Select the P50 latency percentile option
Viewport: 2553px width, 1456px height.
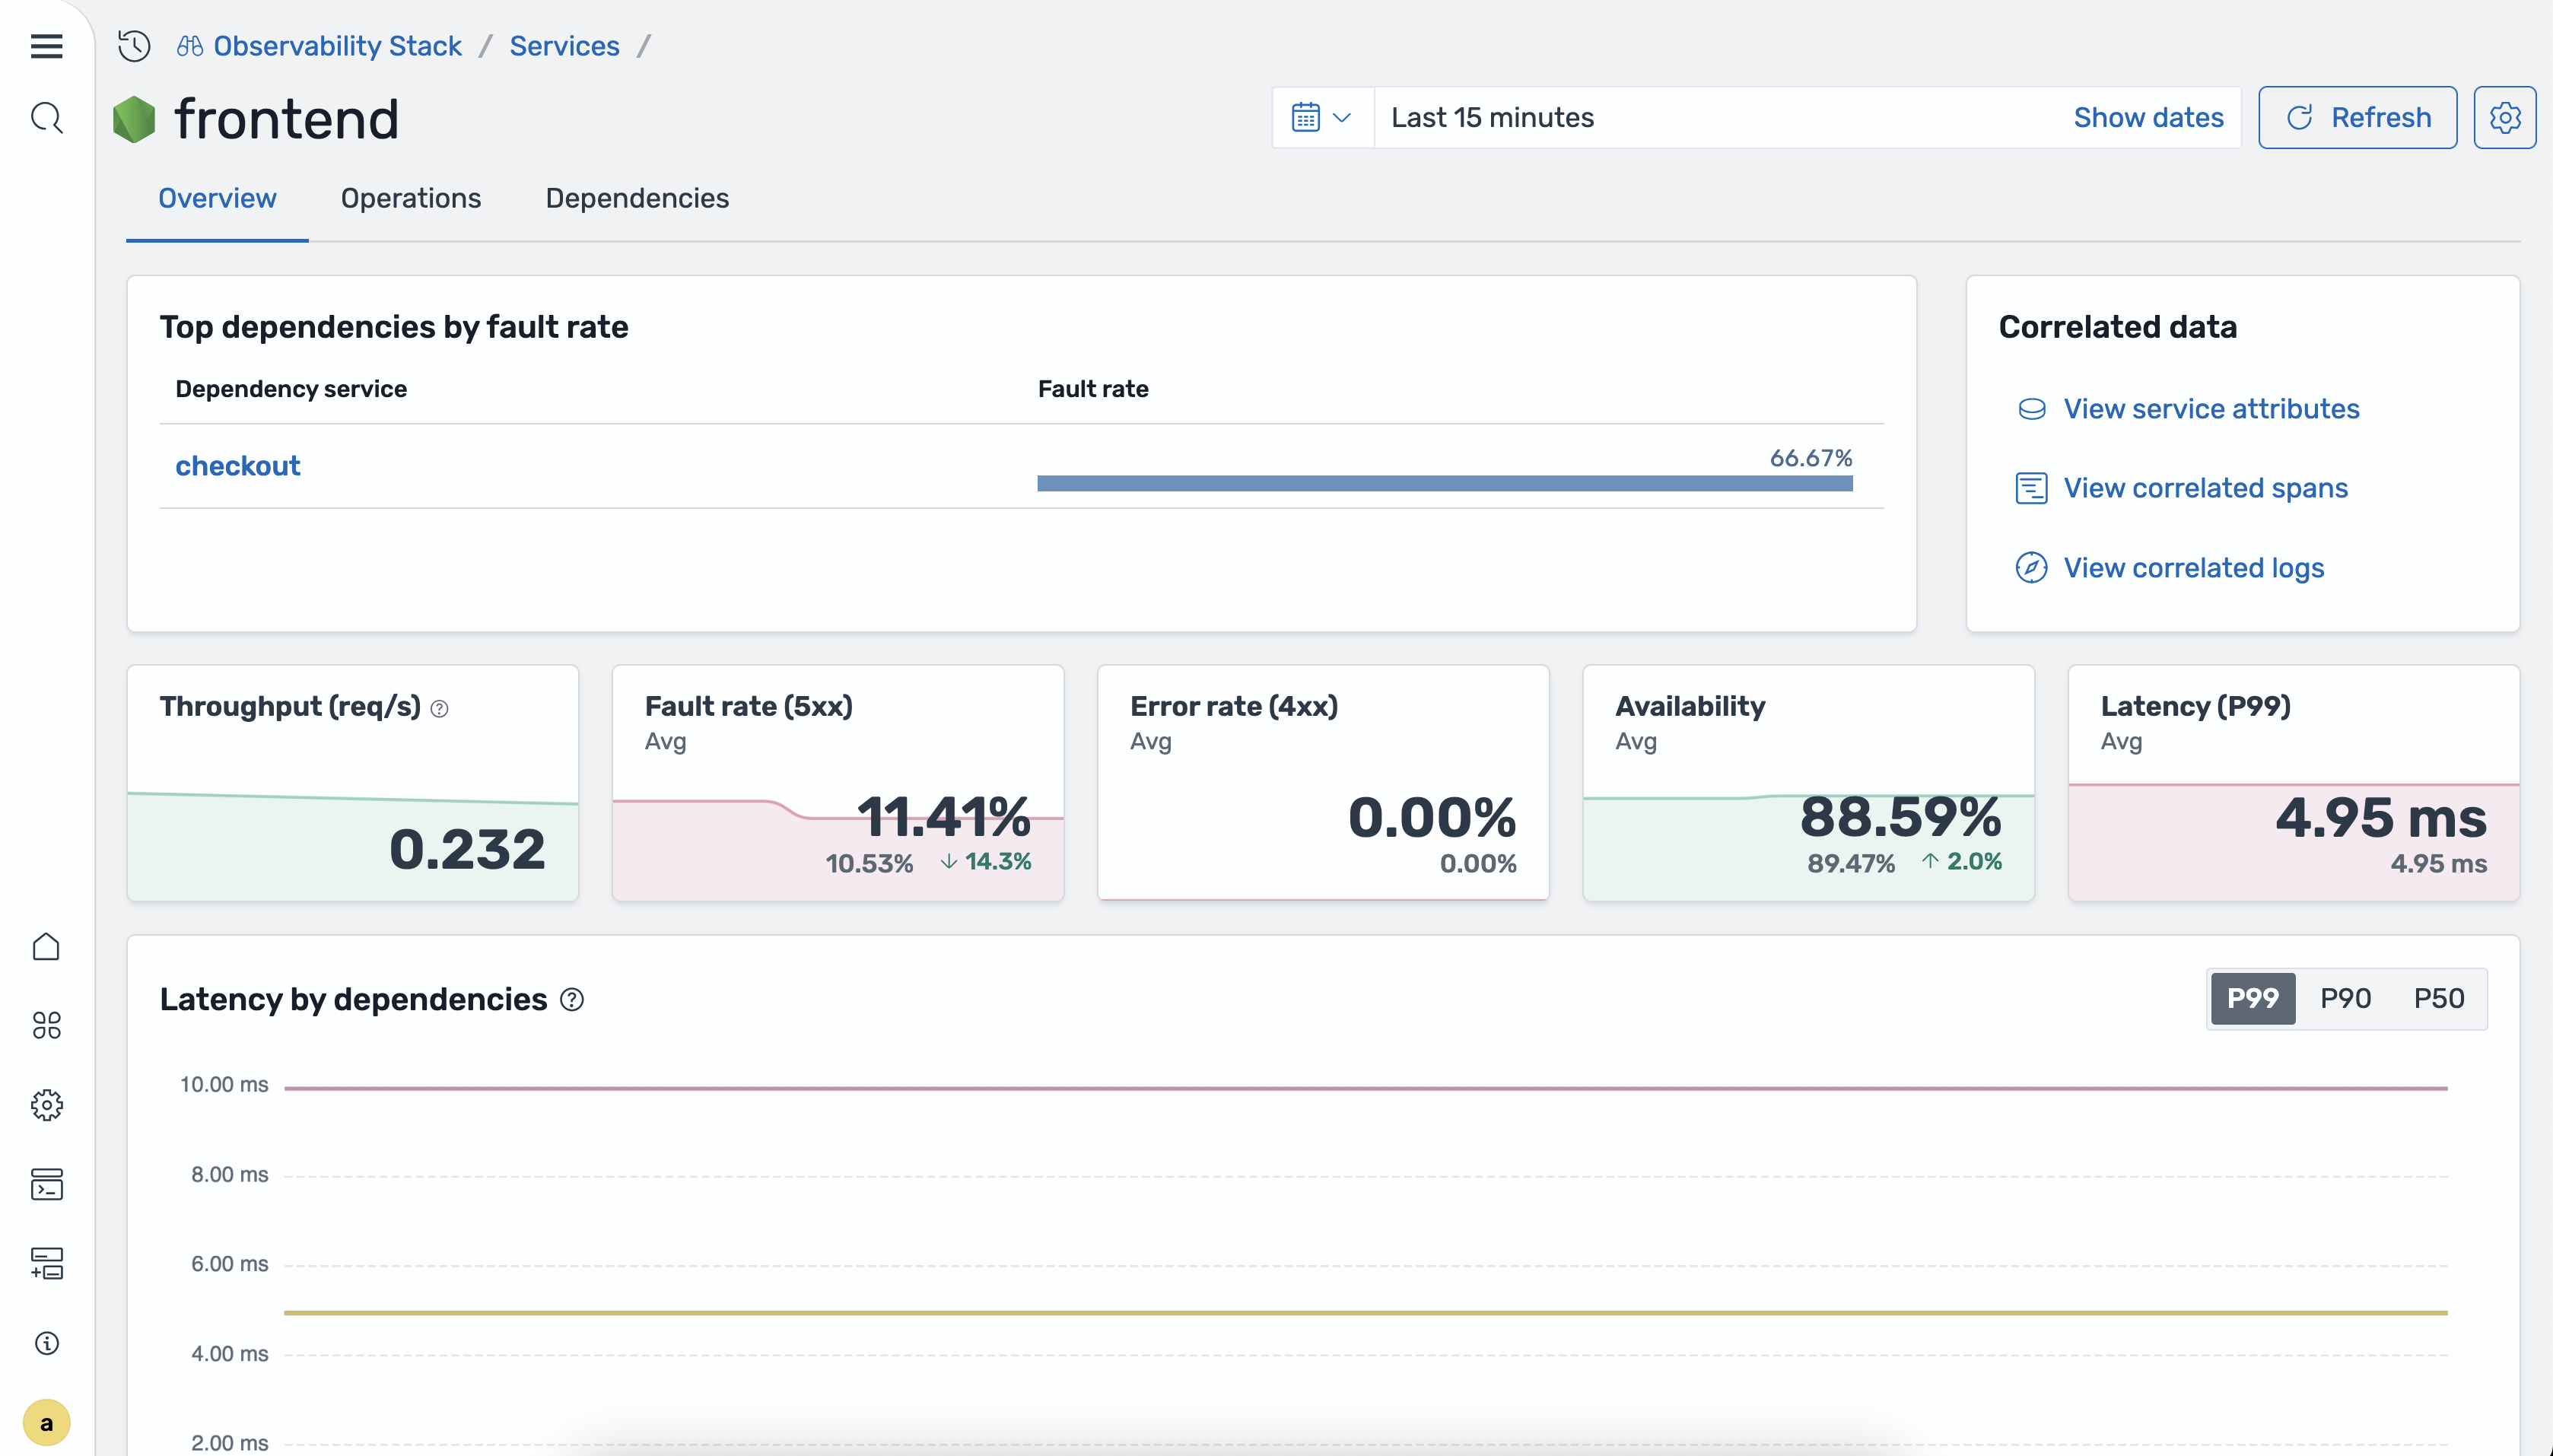point(2437,997)
